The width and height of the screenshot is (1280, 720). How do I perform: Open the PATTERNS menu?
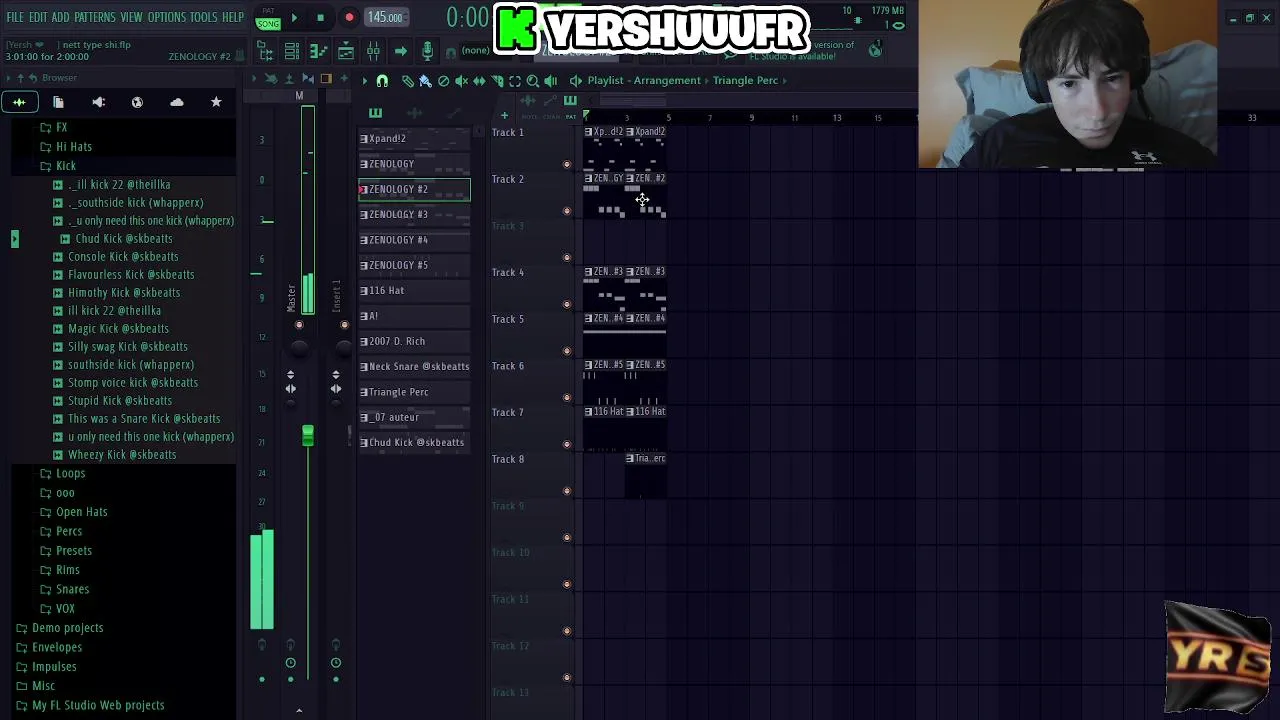tap(95, 18)
